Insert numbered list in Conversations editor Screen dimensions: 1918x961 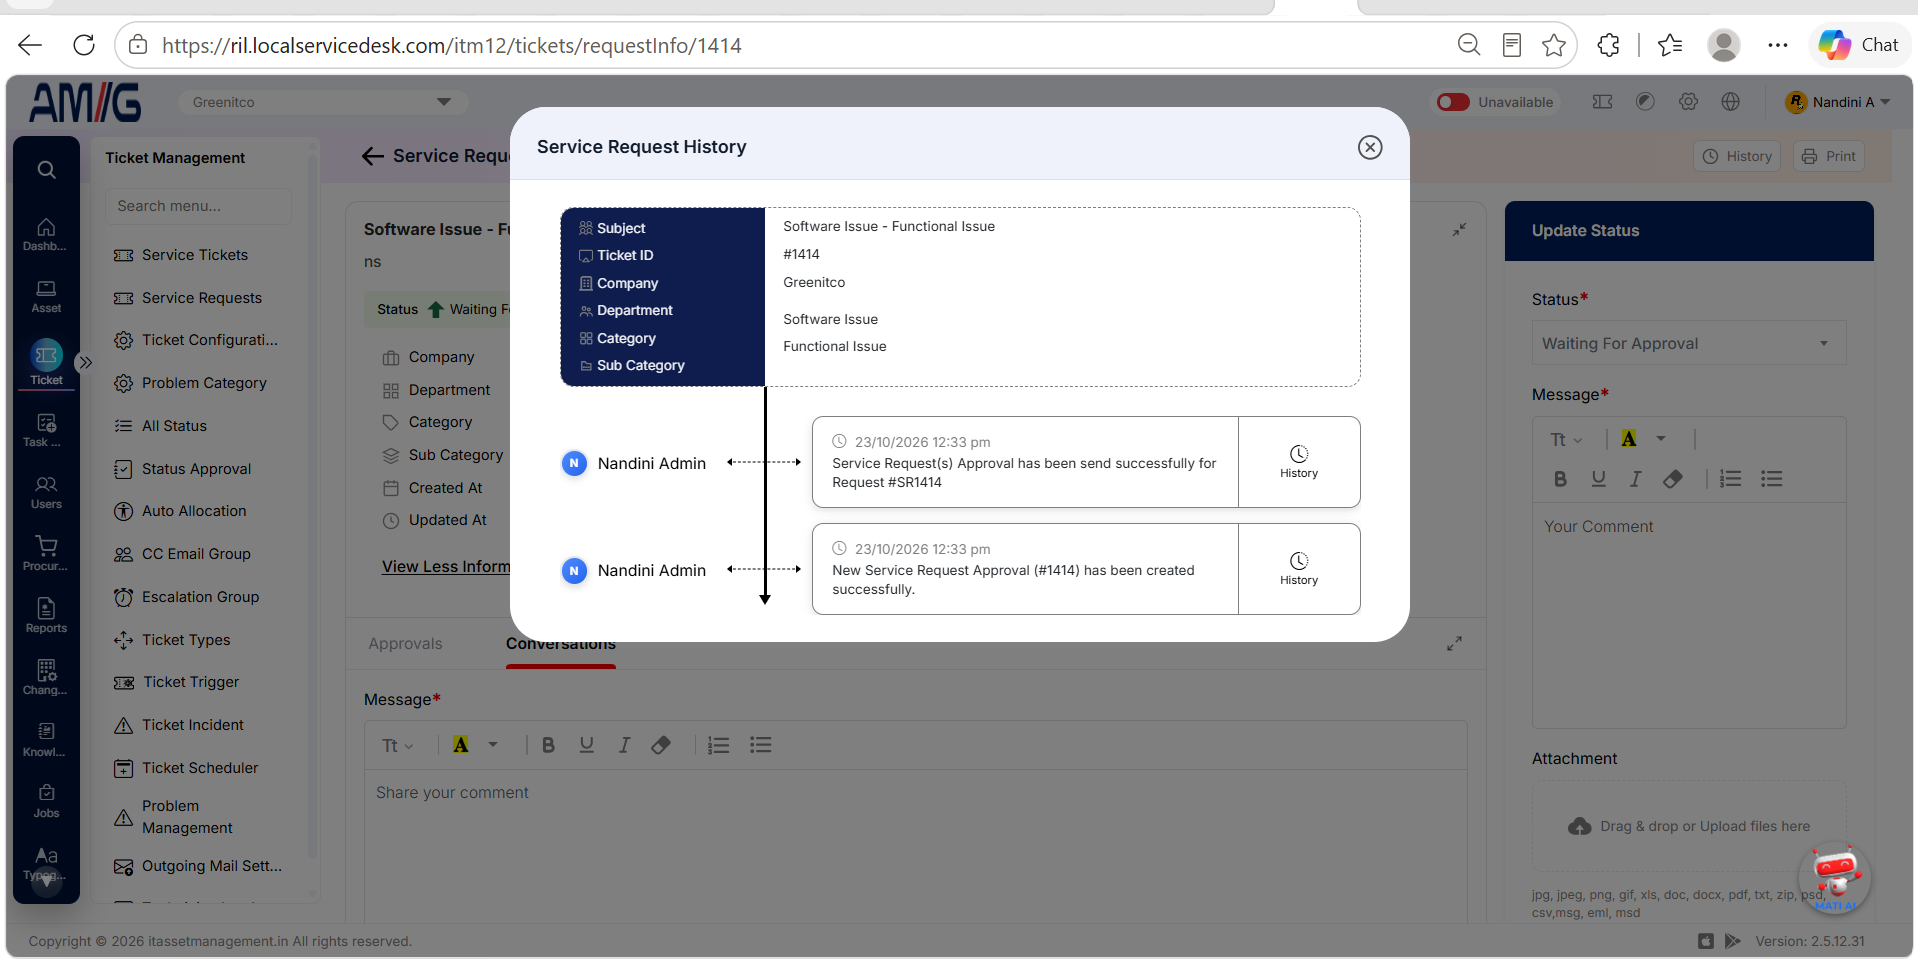tap(719, 745)
